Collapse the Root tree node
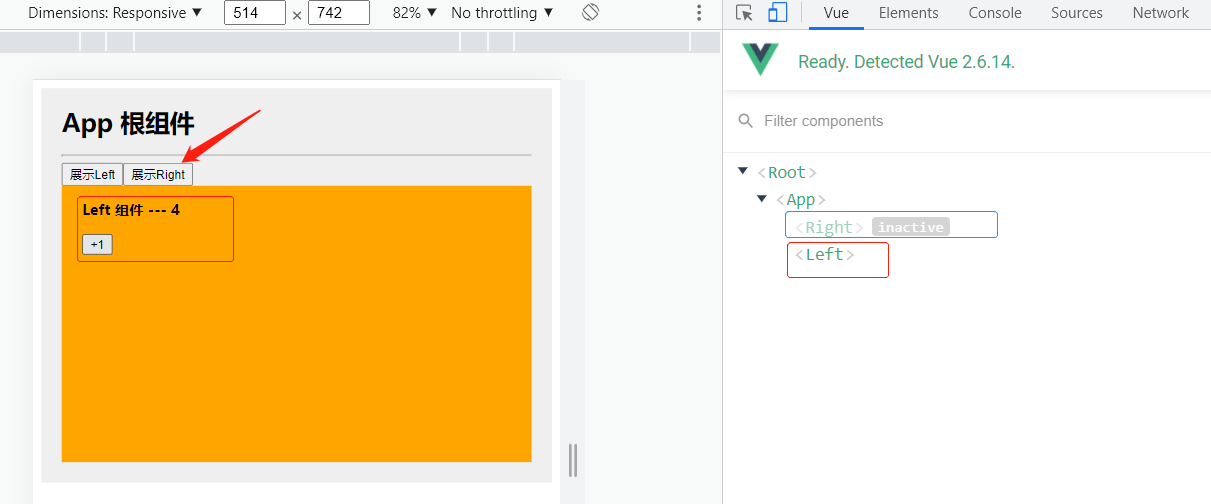Screen dimensions: 1211x504 coord(742,172)
